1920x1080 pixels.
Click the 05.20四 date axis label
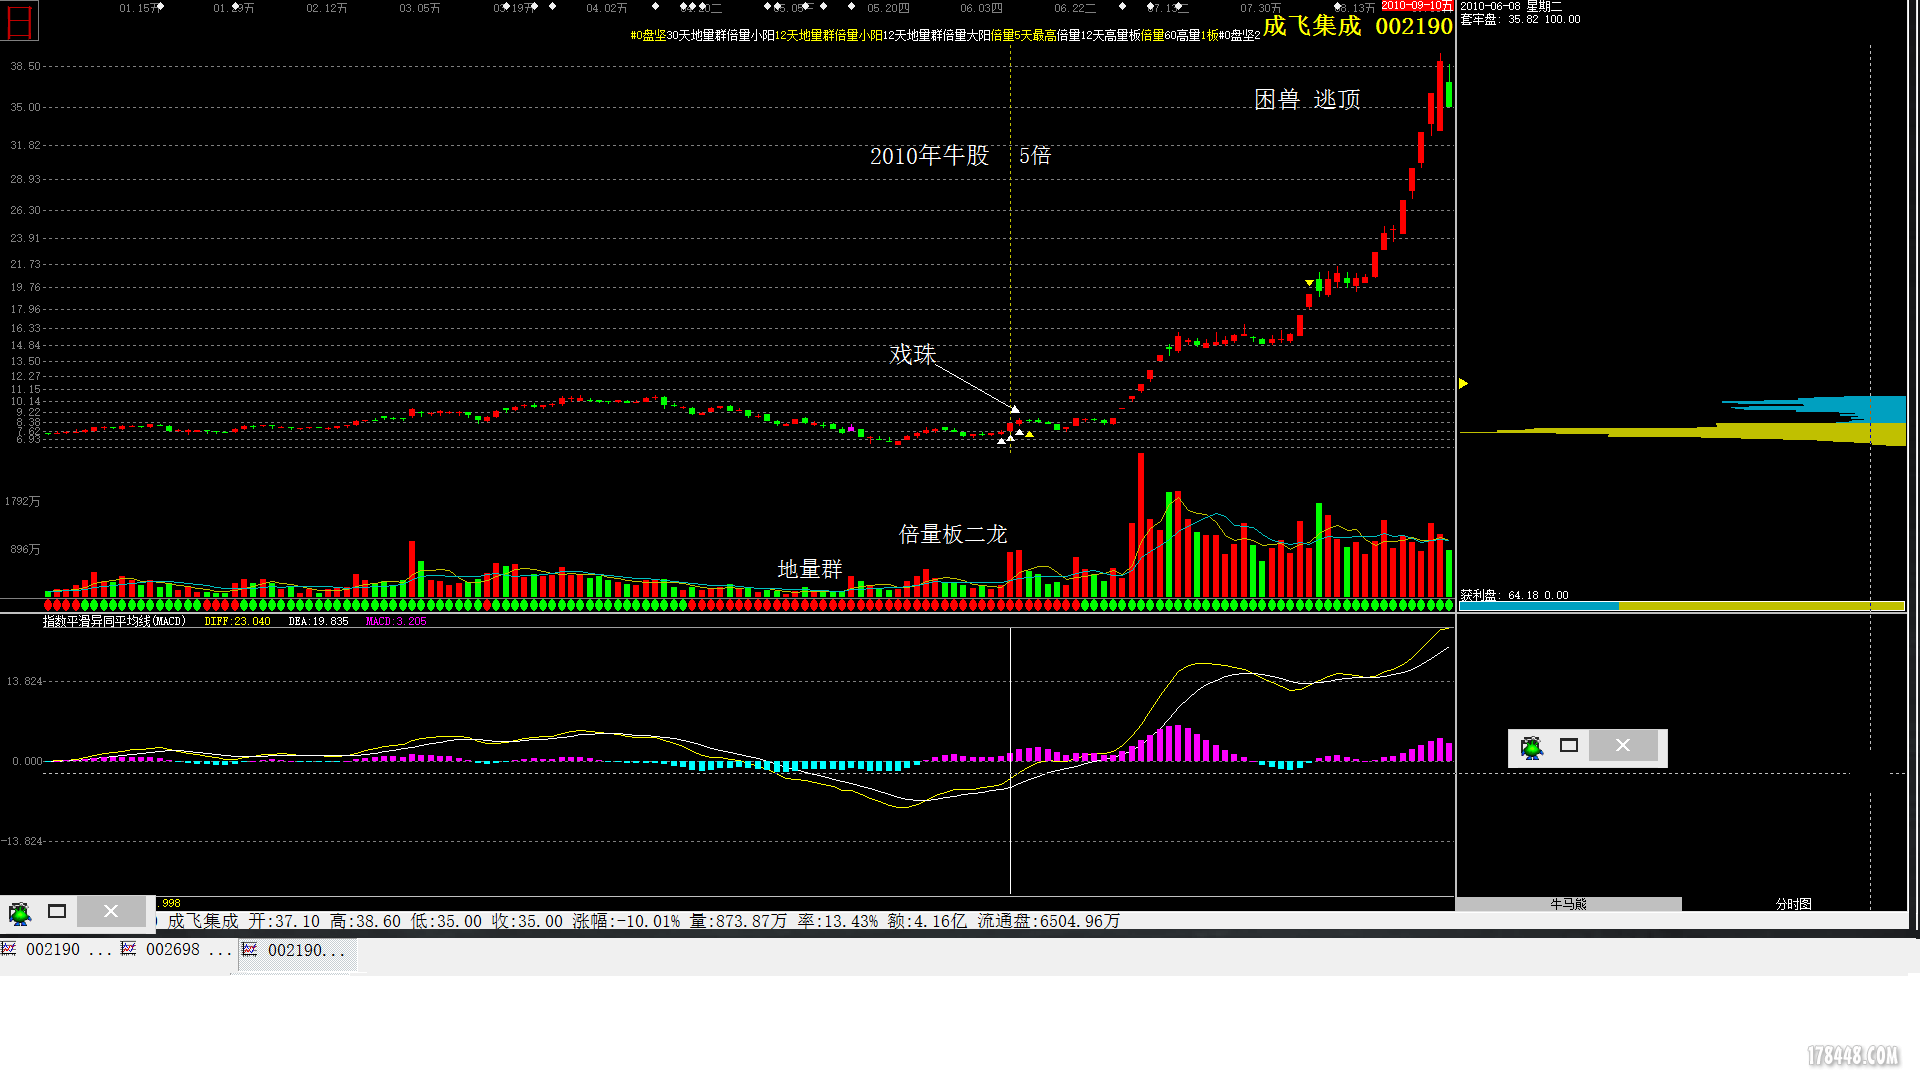(x=888, y=7)
